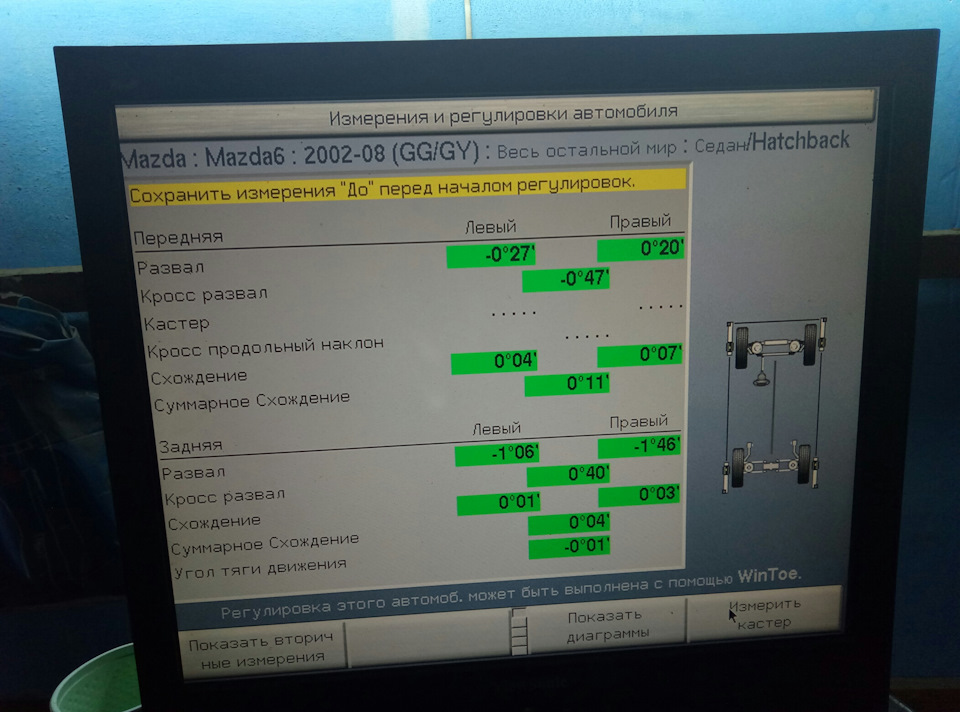
Task: Click the 'Угол тяги движения' label
Action: click(x=260, y=569)
